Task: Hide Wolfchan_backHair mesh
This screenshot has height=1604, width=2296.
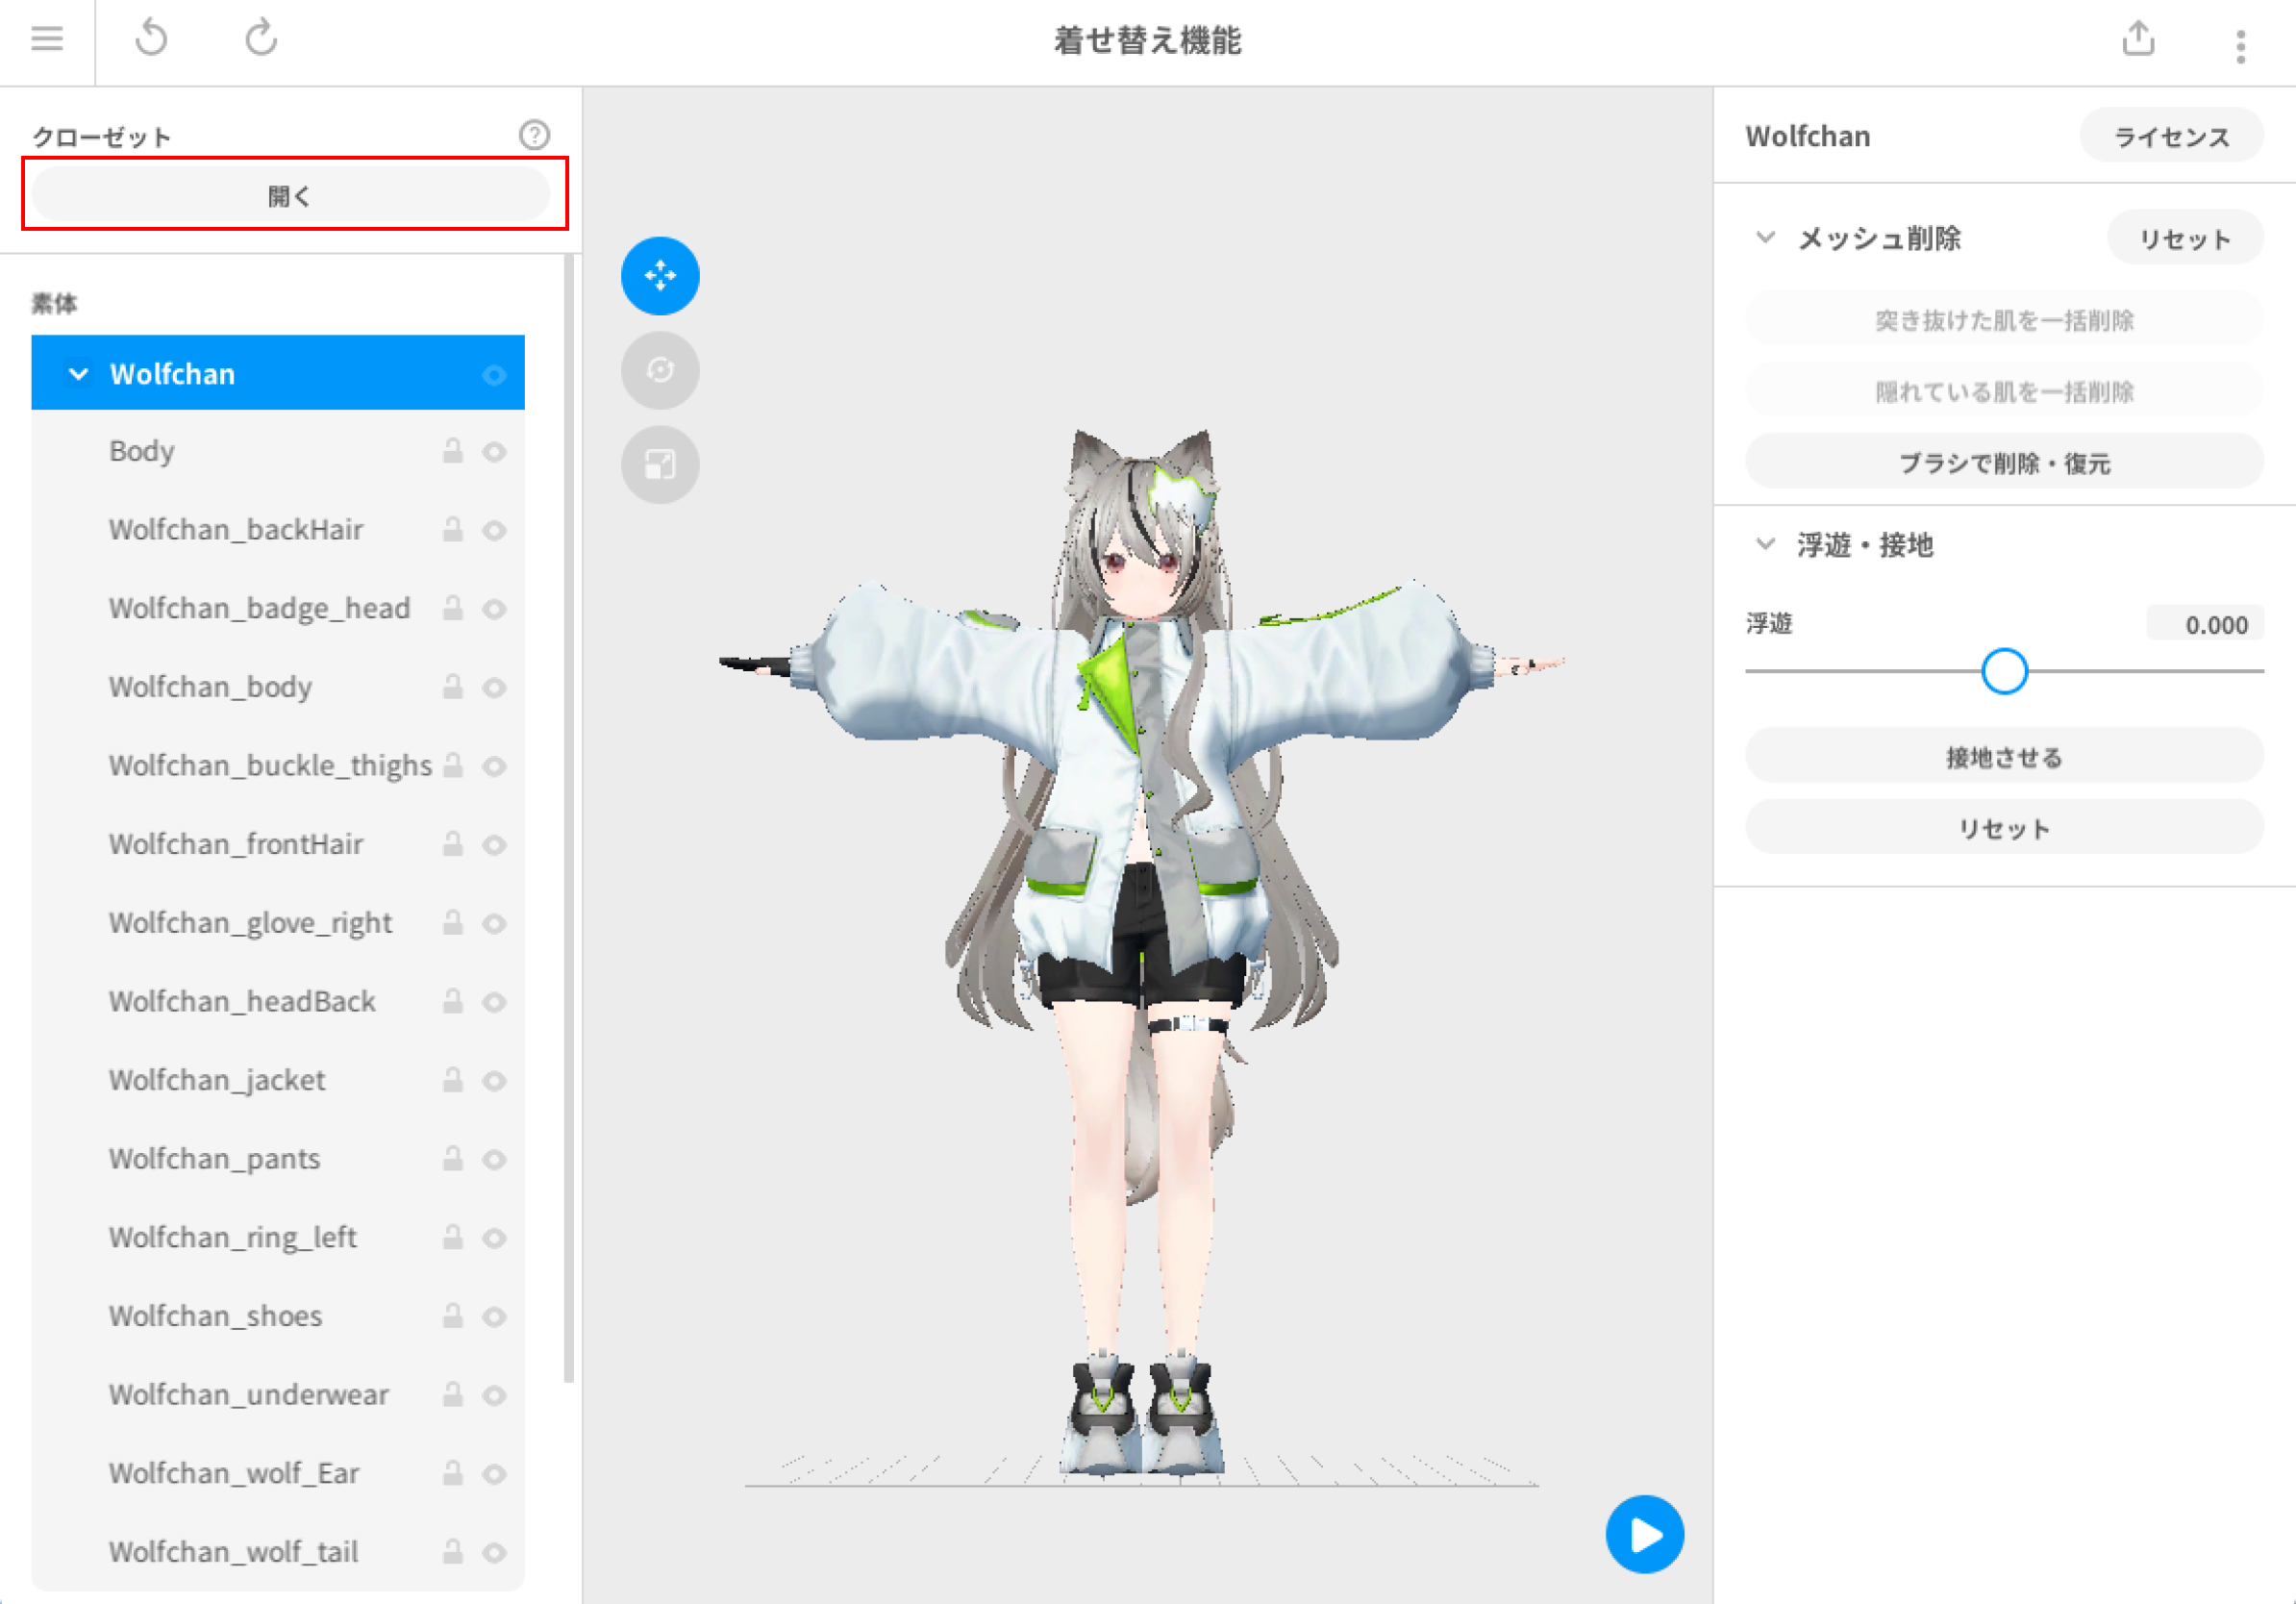Action: [x=494, y=530]
